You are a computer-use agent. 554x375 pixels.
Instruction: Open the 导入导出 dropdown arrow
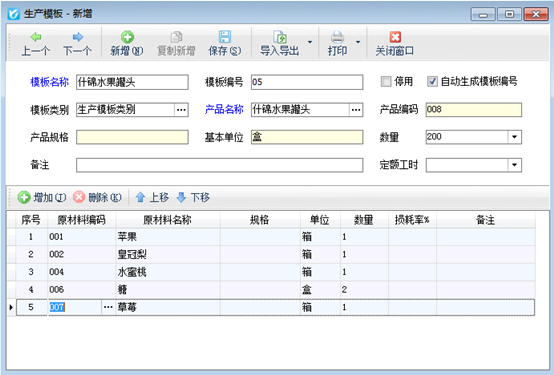coord(310,42)
